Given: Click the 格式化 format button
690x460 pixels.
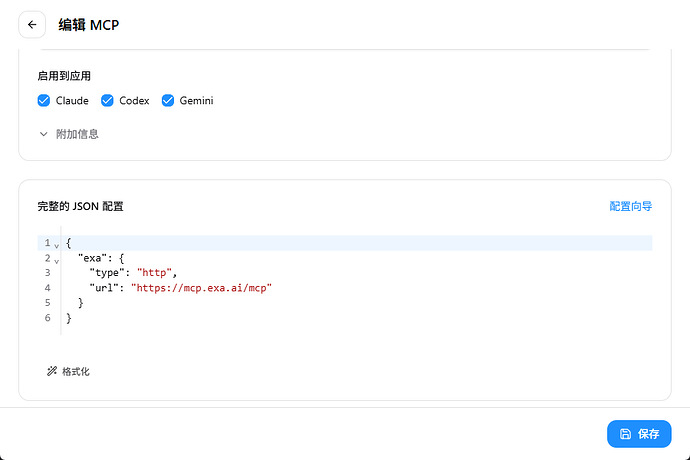Looking at the screenshot, I should 68,372.
